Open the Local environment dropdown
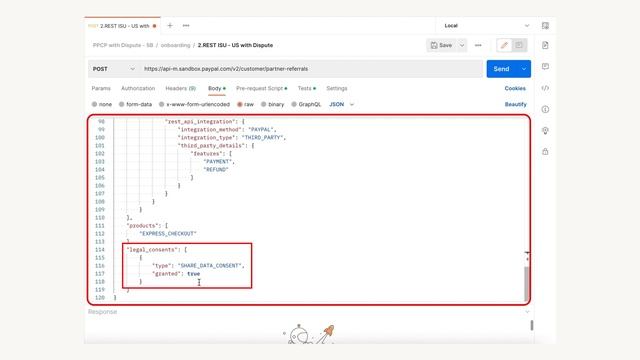 click(487, 26)
